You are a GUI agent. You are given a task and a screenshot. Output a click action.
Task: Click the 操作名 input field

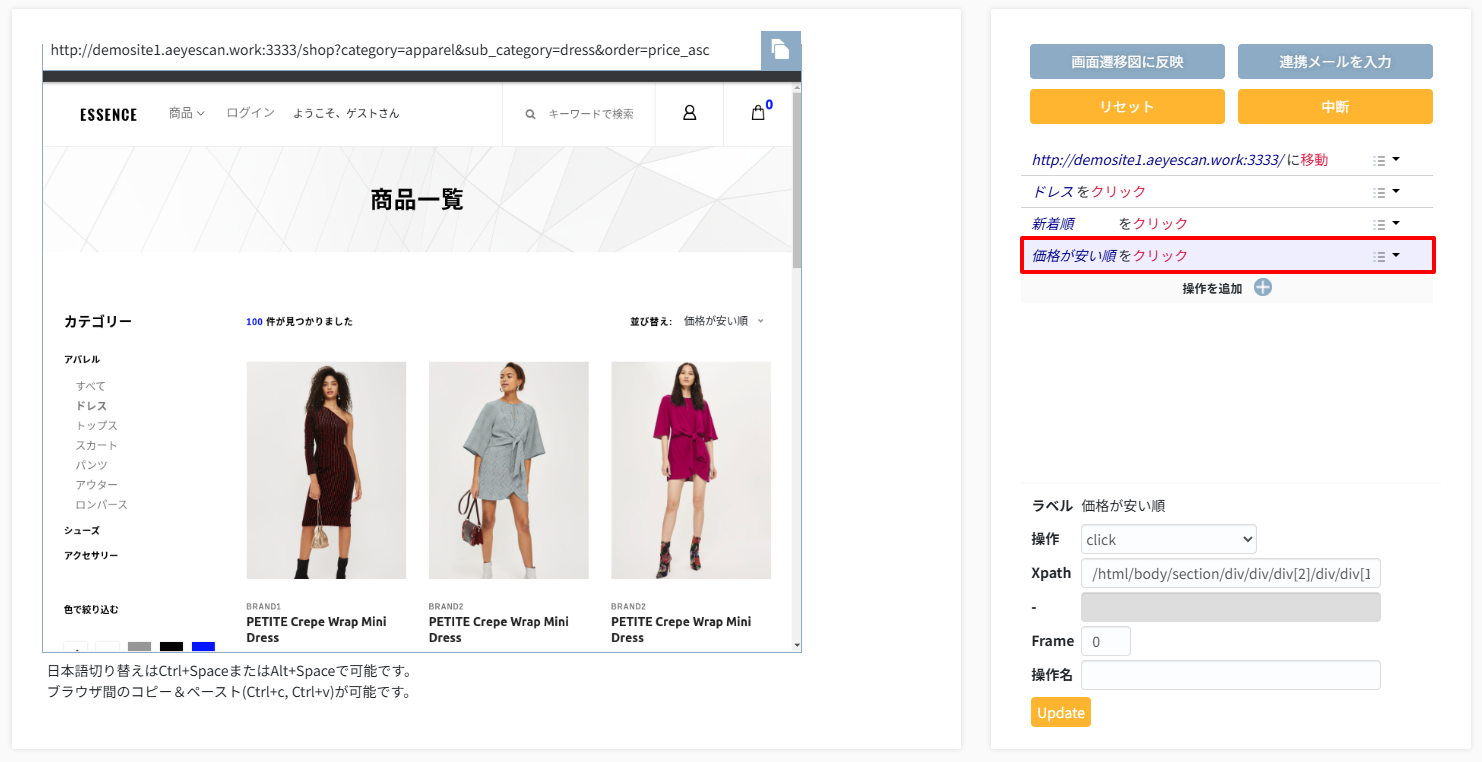coord(1230,675)
